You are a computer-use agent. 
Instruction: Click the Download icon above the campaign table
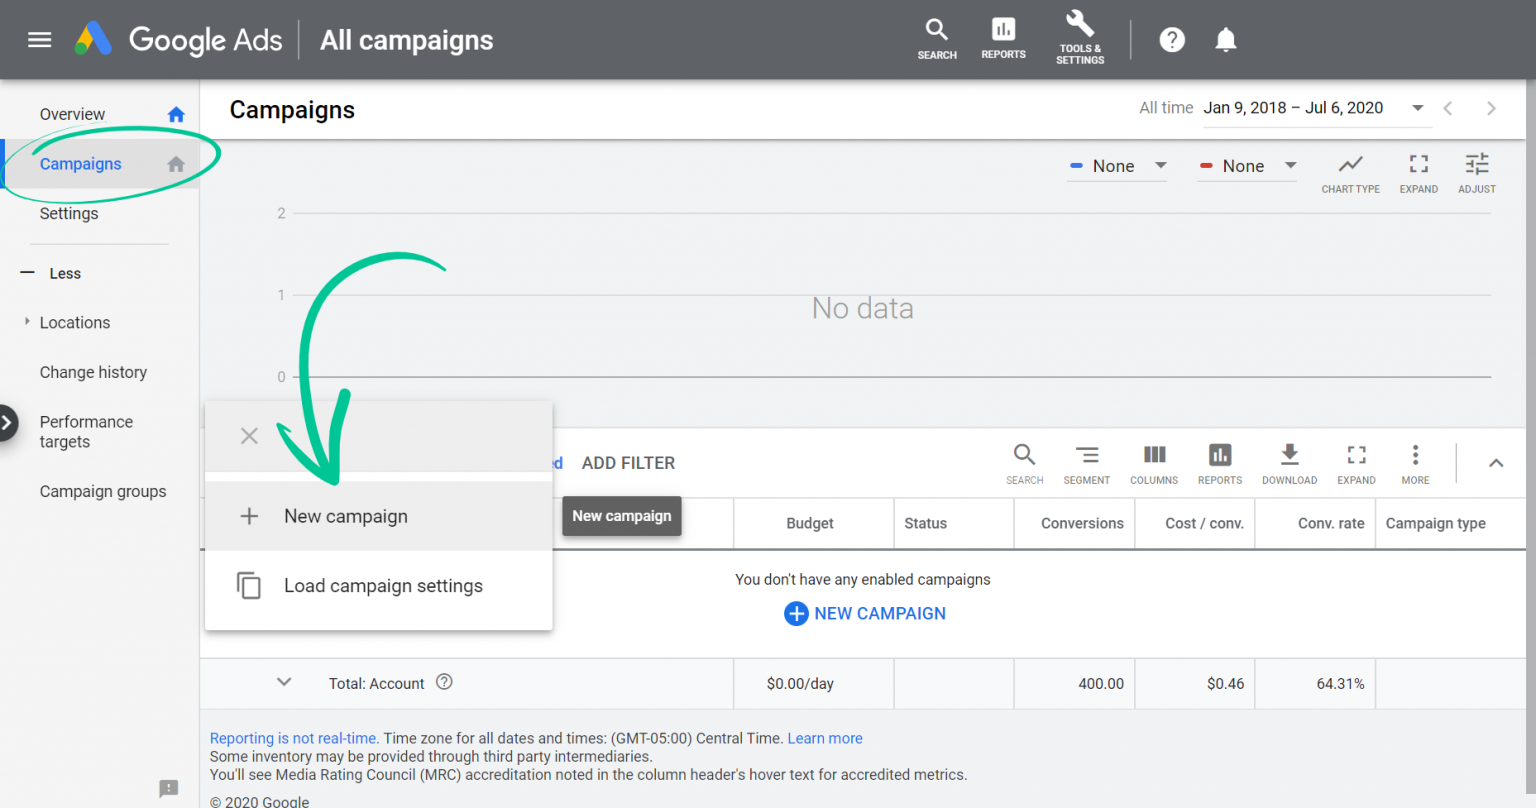[1289, 463]
